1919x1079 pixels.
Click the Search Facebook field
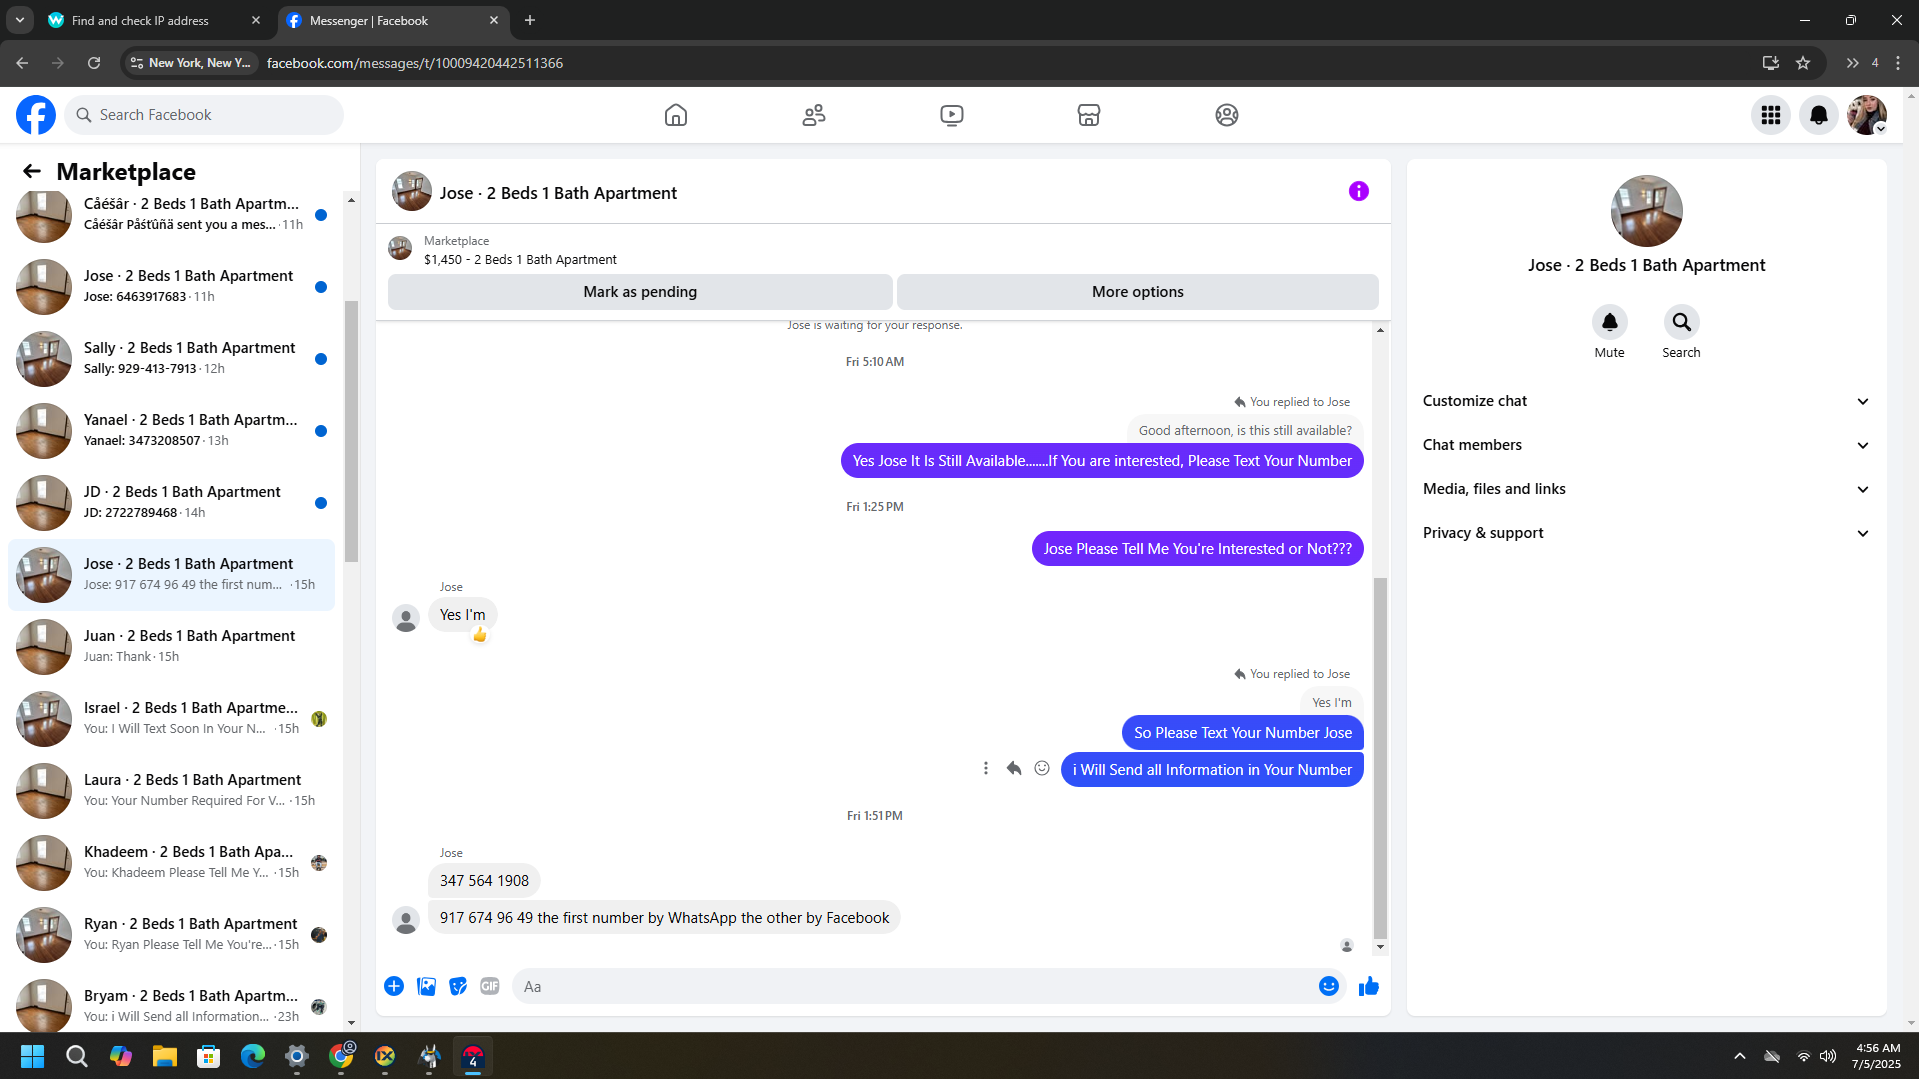(x=204, y=115)
